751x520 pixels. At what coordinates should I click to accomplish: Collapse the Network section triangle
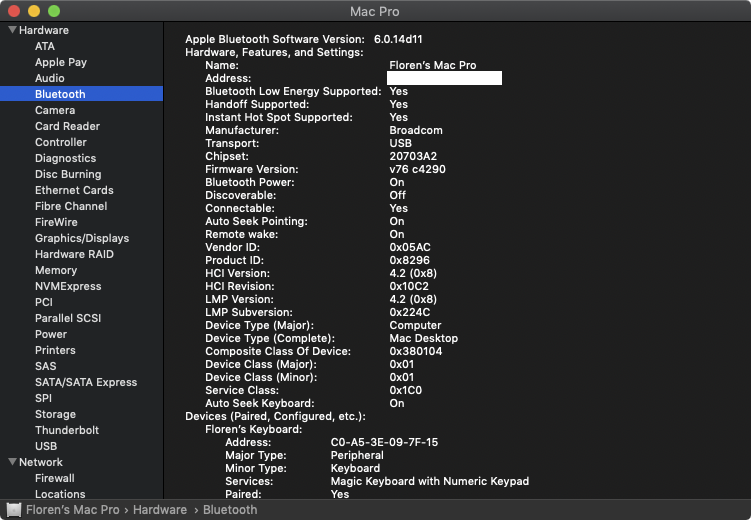(x=12, y=462)
